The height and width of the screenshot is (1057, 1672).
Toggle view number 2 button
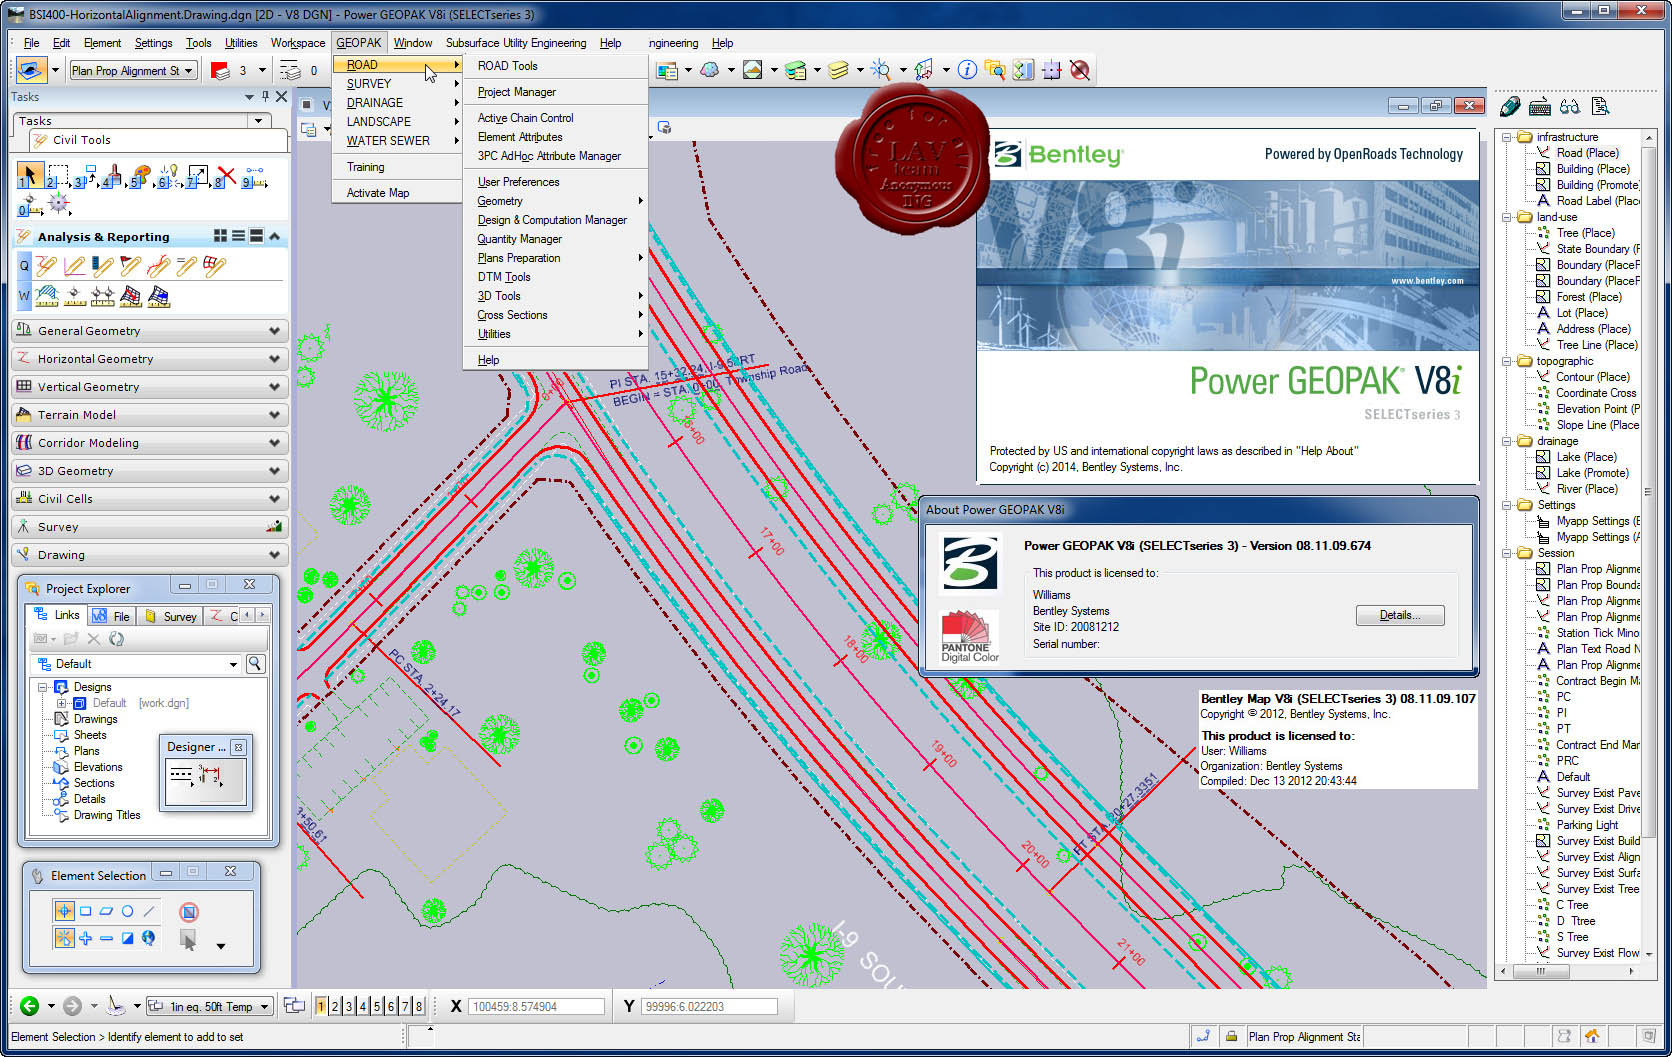[x=335, y=1006]
